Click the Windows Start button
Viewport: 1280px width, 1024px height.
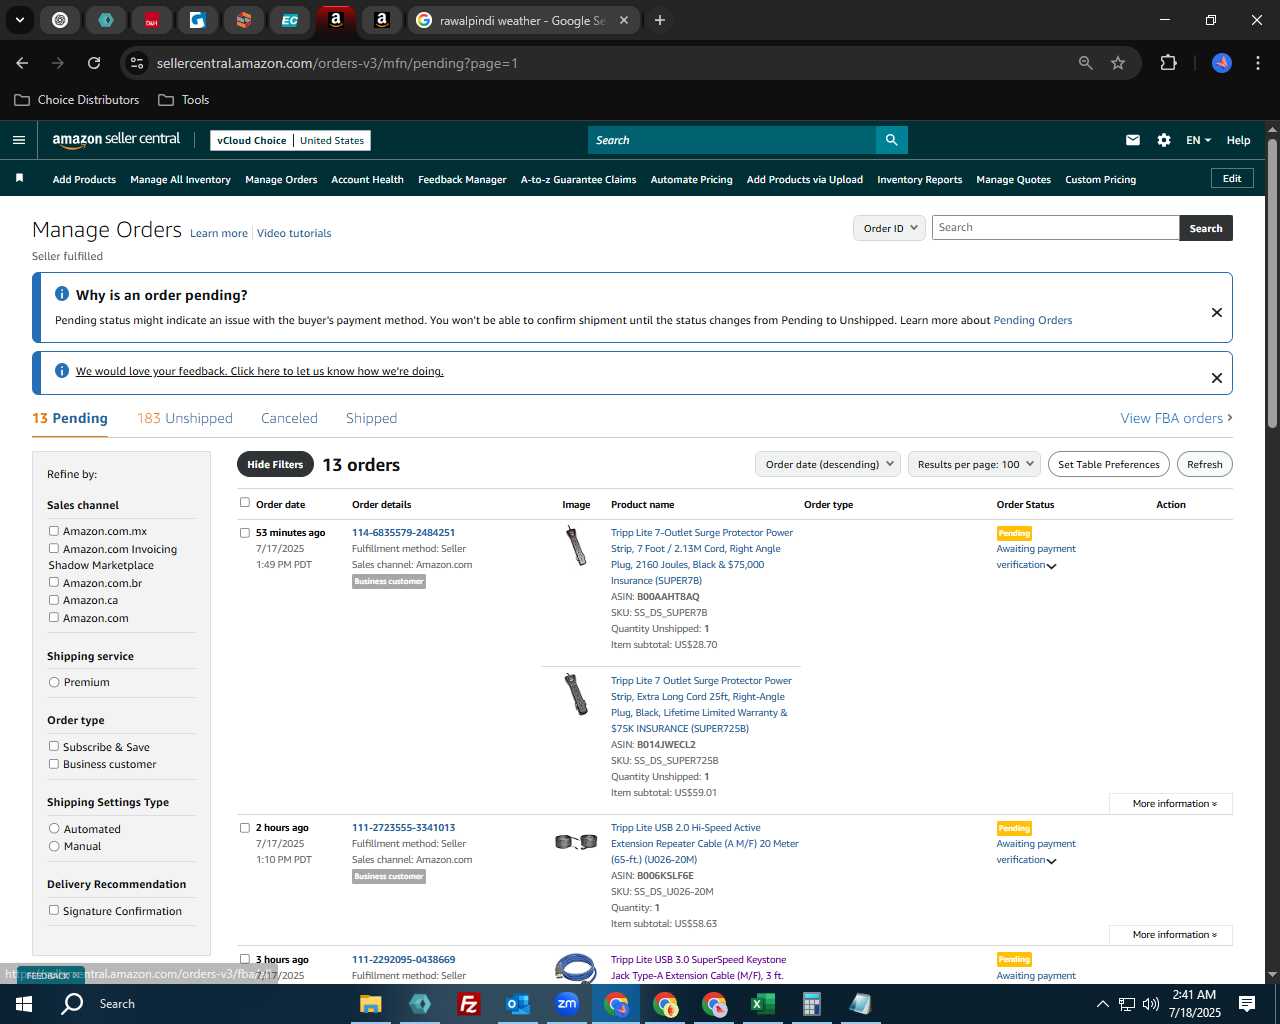[24, 1004]
